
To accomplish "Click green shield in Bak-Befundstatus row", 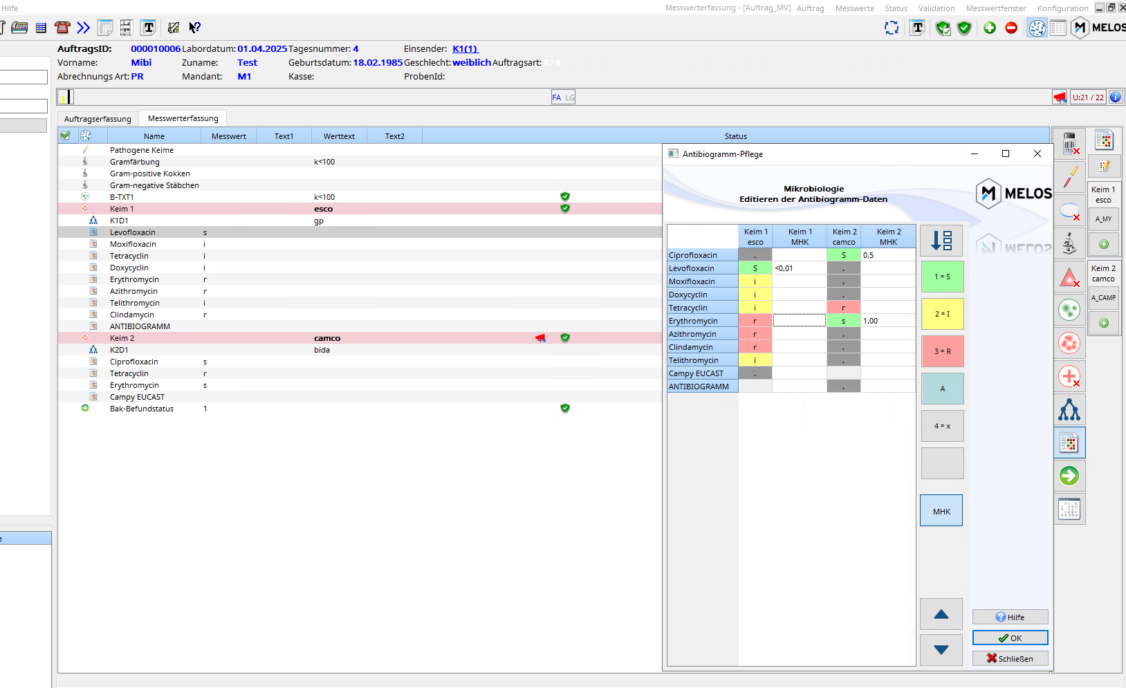I will point(565,408).
